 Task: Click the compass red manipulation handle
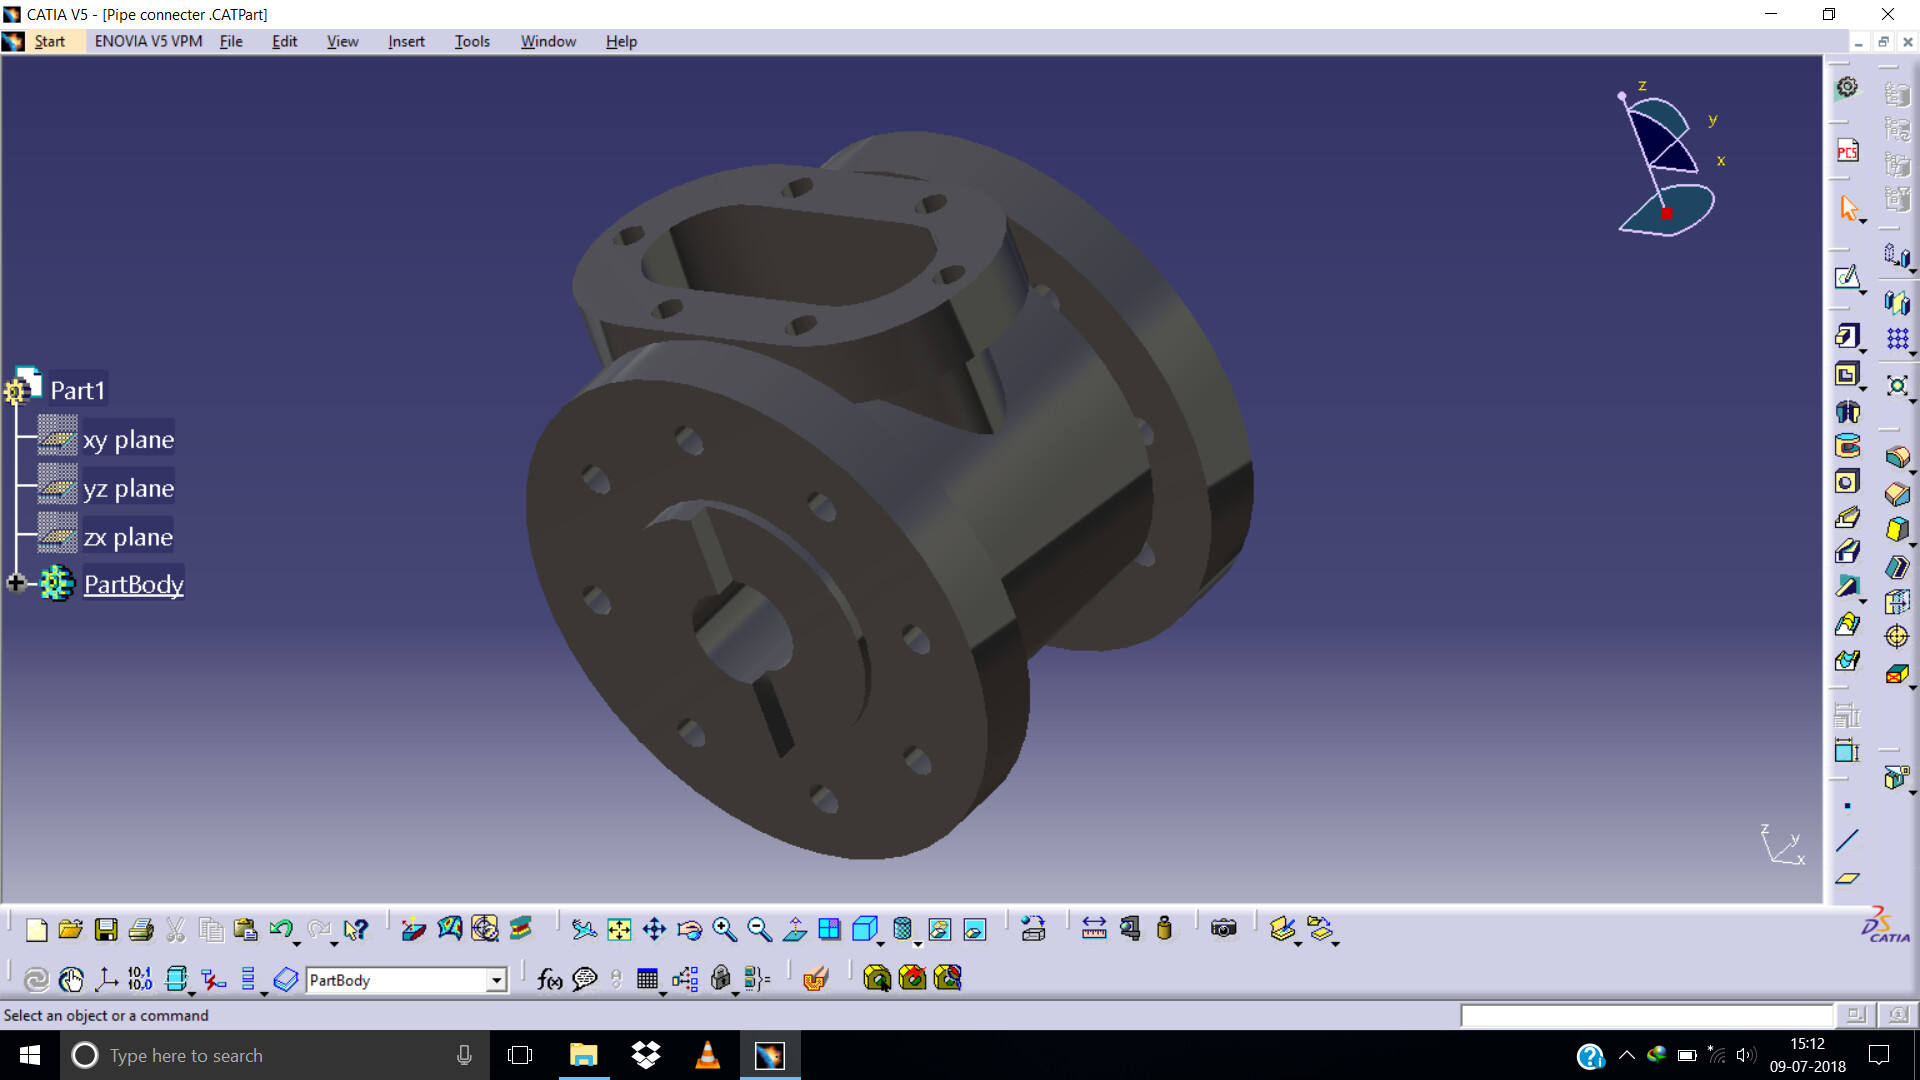point(1666,213)
